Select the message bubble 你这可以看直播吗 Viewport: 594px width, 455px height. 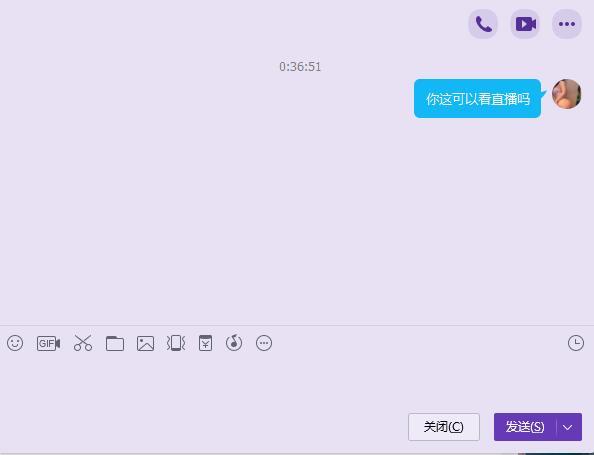tap(477, 99)
